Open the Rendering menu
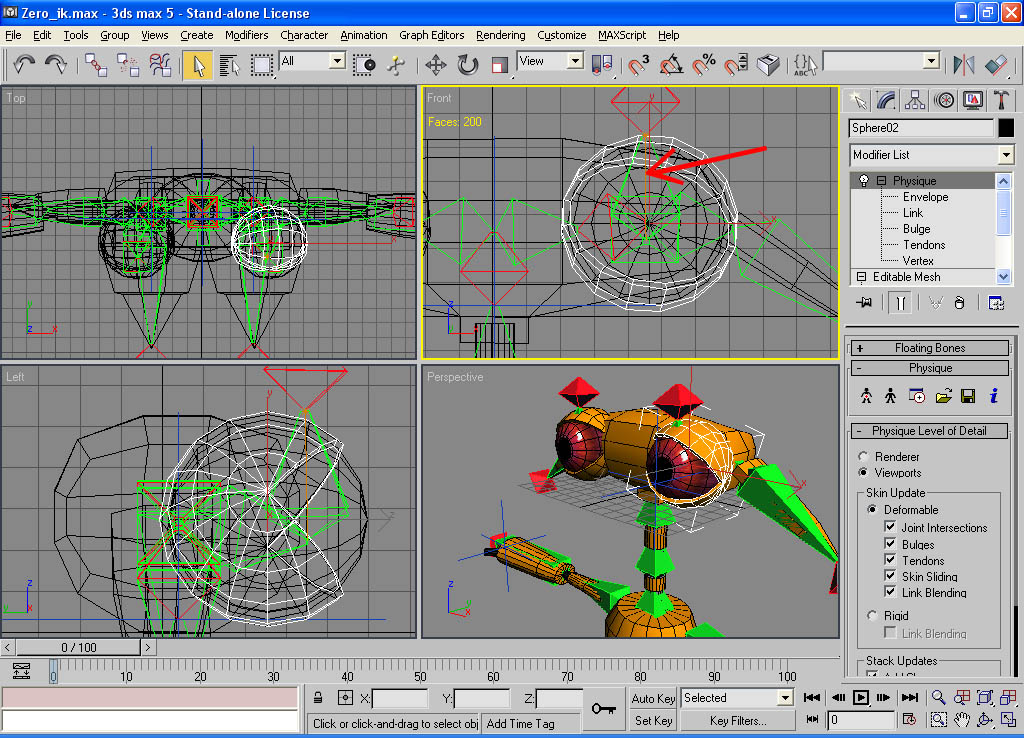The width and height of the screenshot is (1024, 738). 501,35
